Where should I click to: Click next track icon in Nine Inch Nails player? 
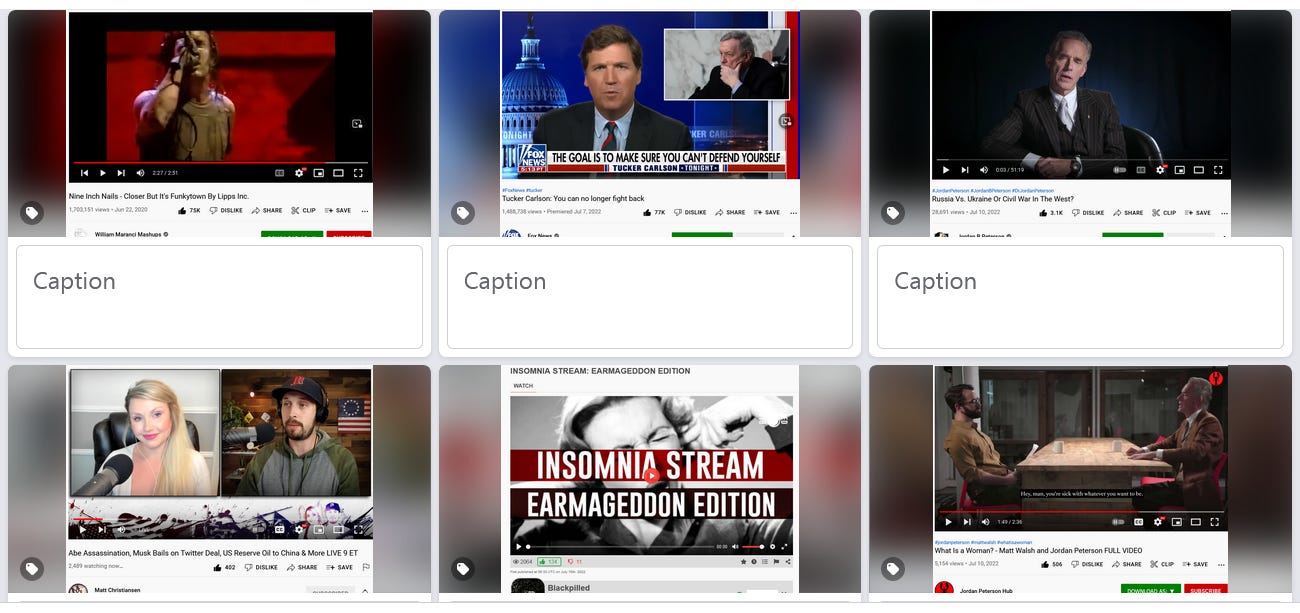121,173
